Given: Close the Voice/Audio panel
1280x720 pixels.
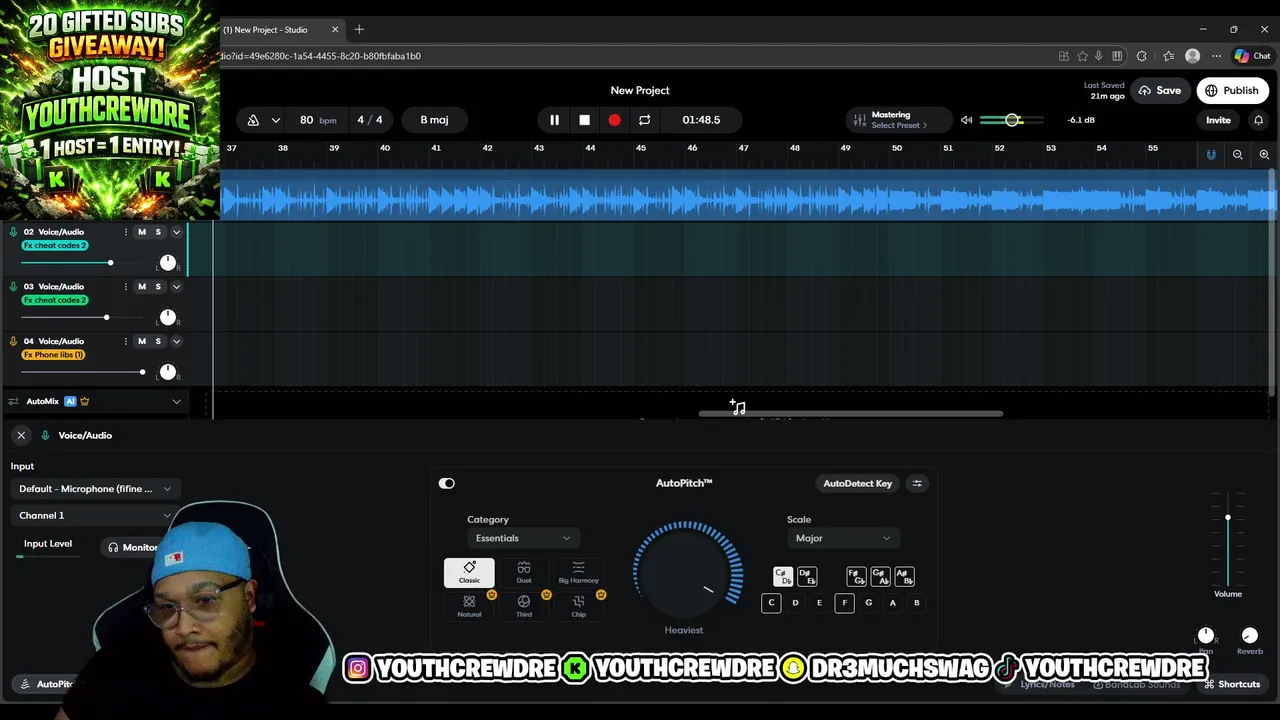Looking at the screenshot, I should click(x=21, y=435).
